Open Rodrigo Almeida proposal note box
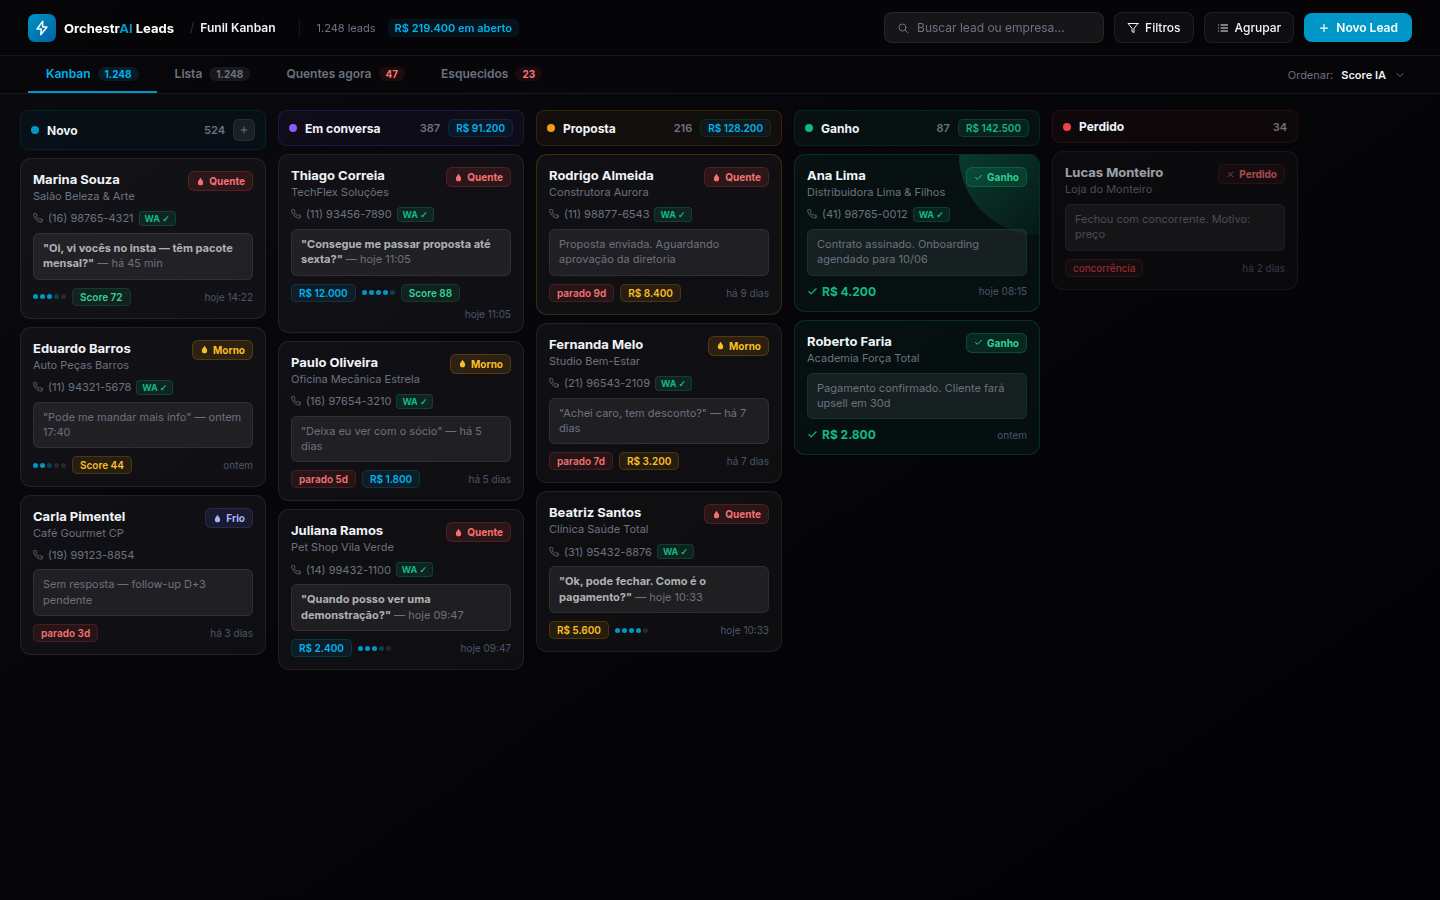This screenshot has height=900, width=1440. (x=659, y=252)
